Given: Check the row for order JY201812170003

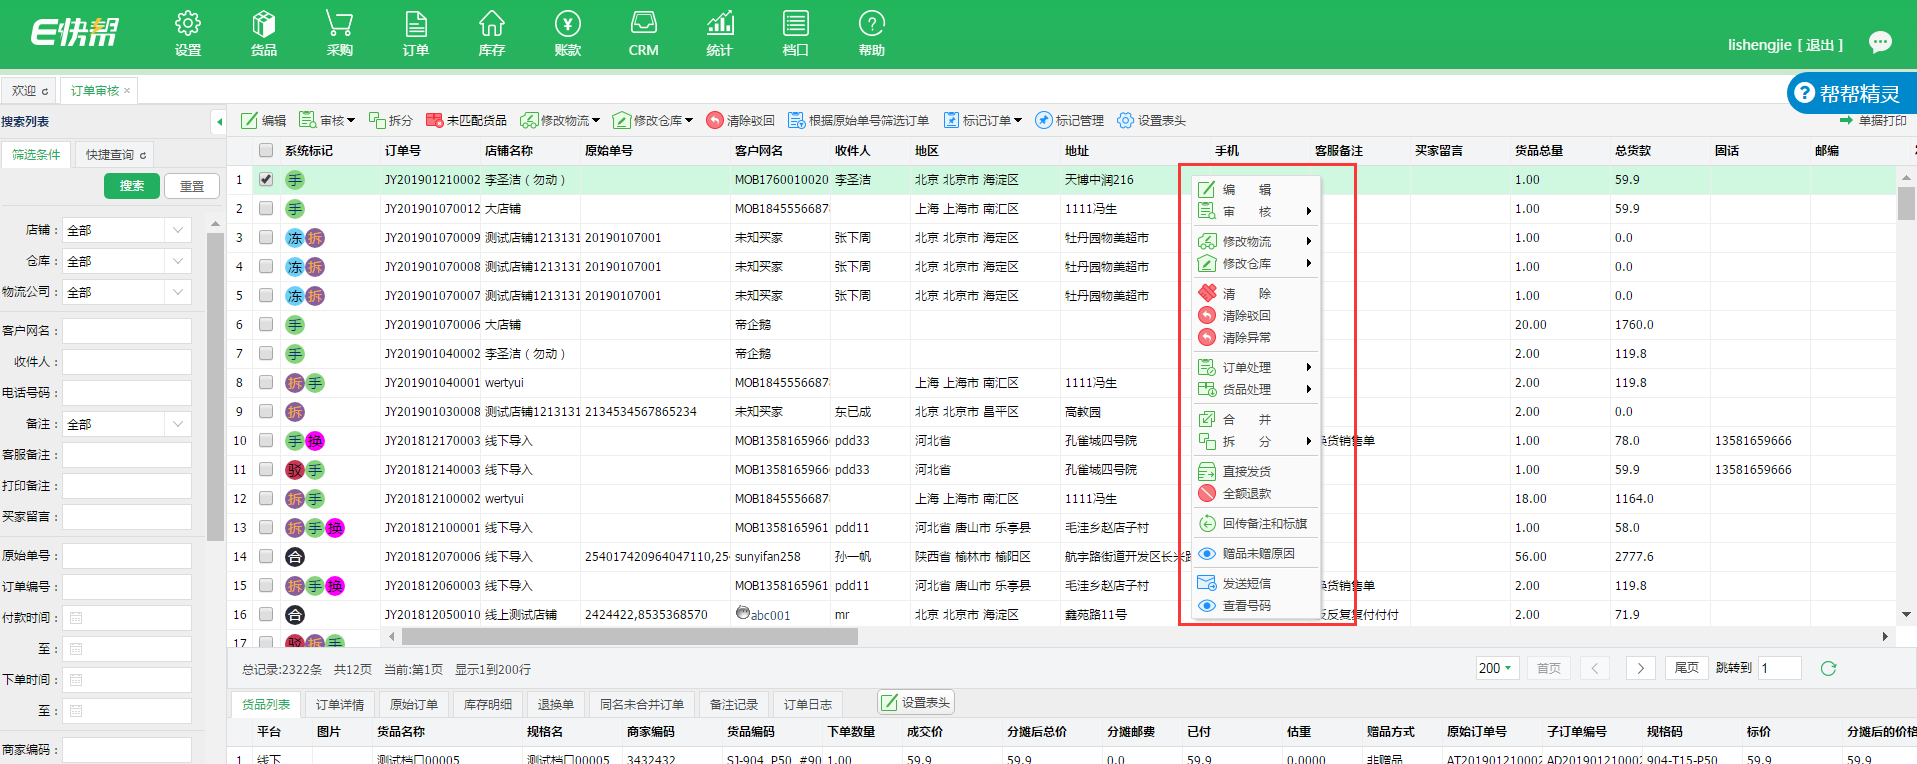Looking at the screenshot, I should point(266,440).
